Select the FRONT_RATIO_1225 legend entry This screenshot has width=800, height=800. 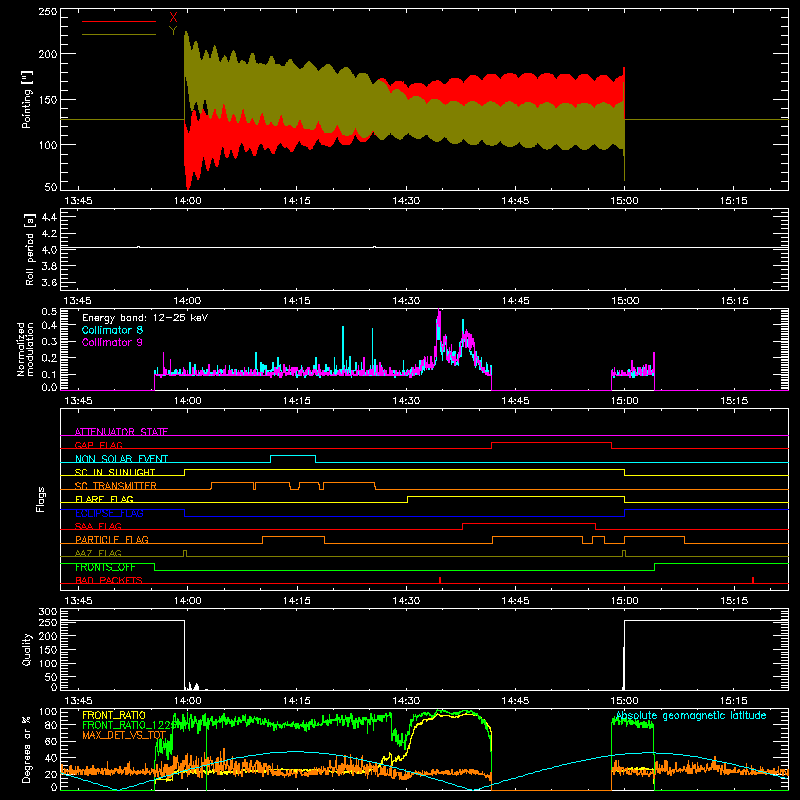(x=129, y=725)
